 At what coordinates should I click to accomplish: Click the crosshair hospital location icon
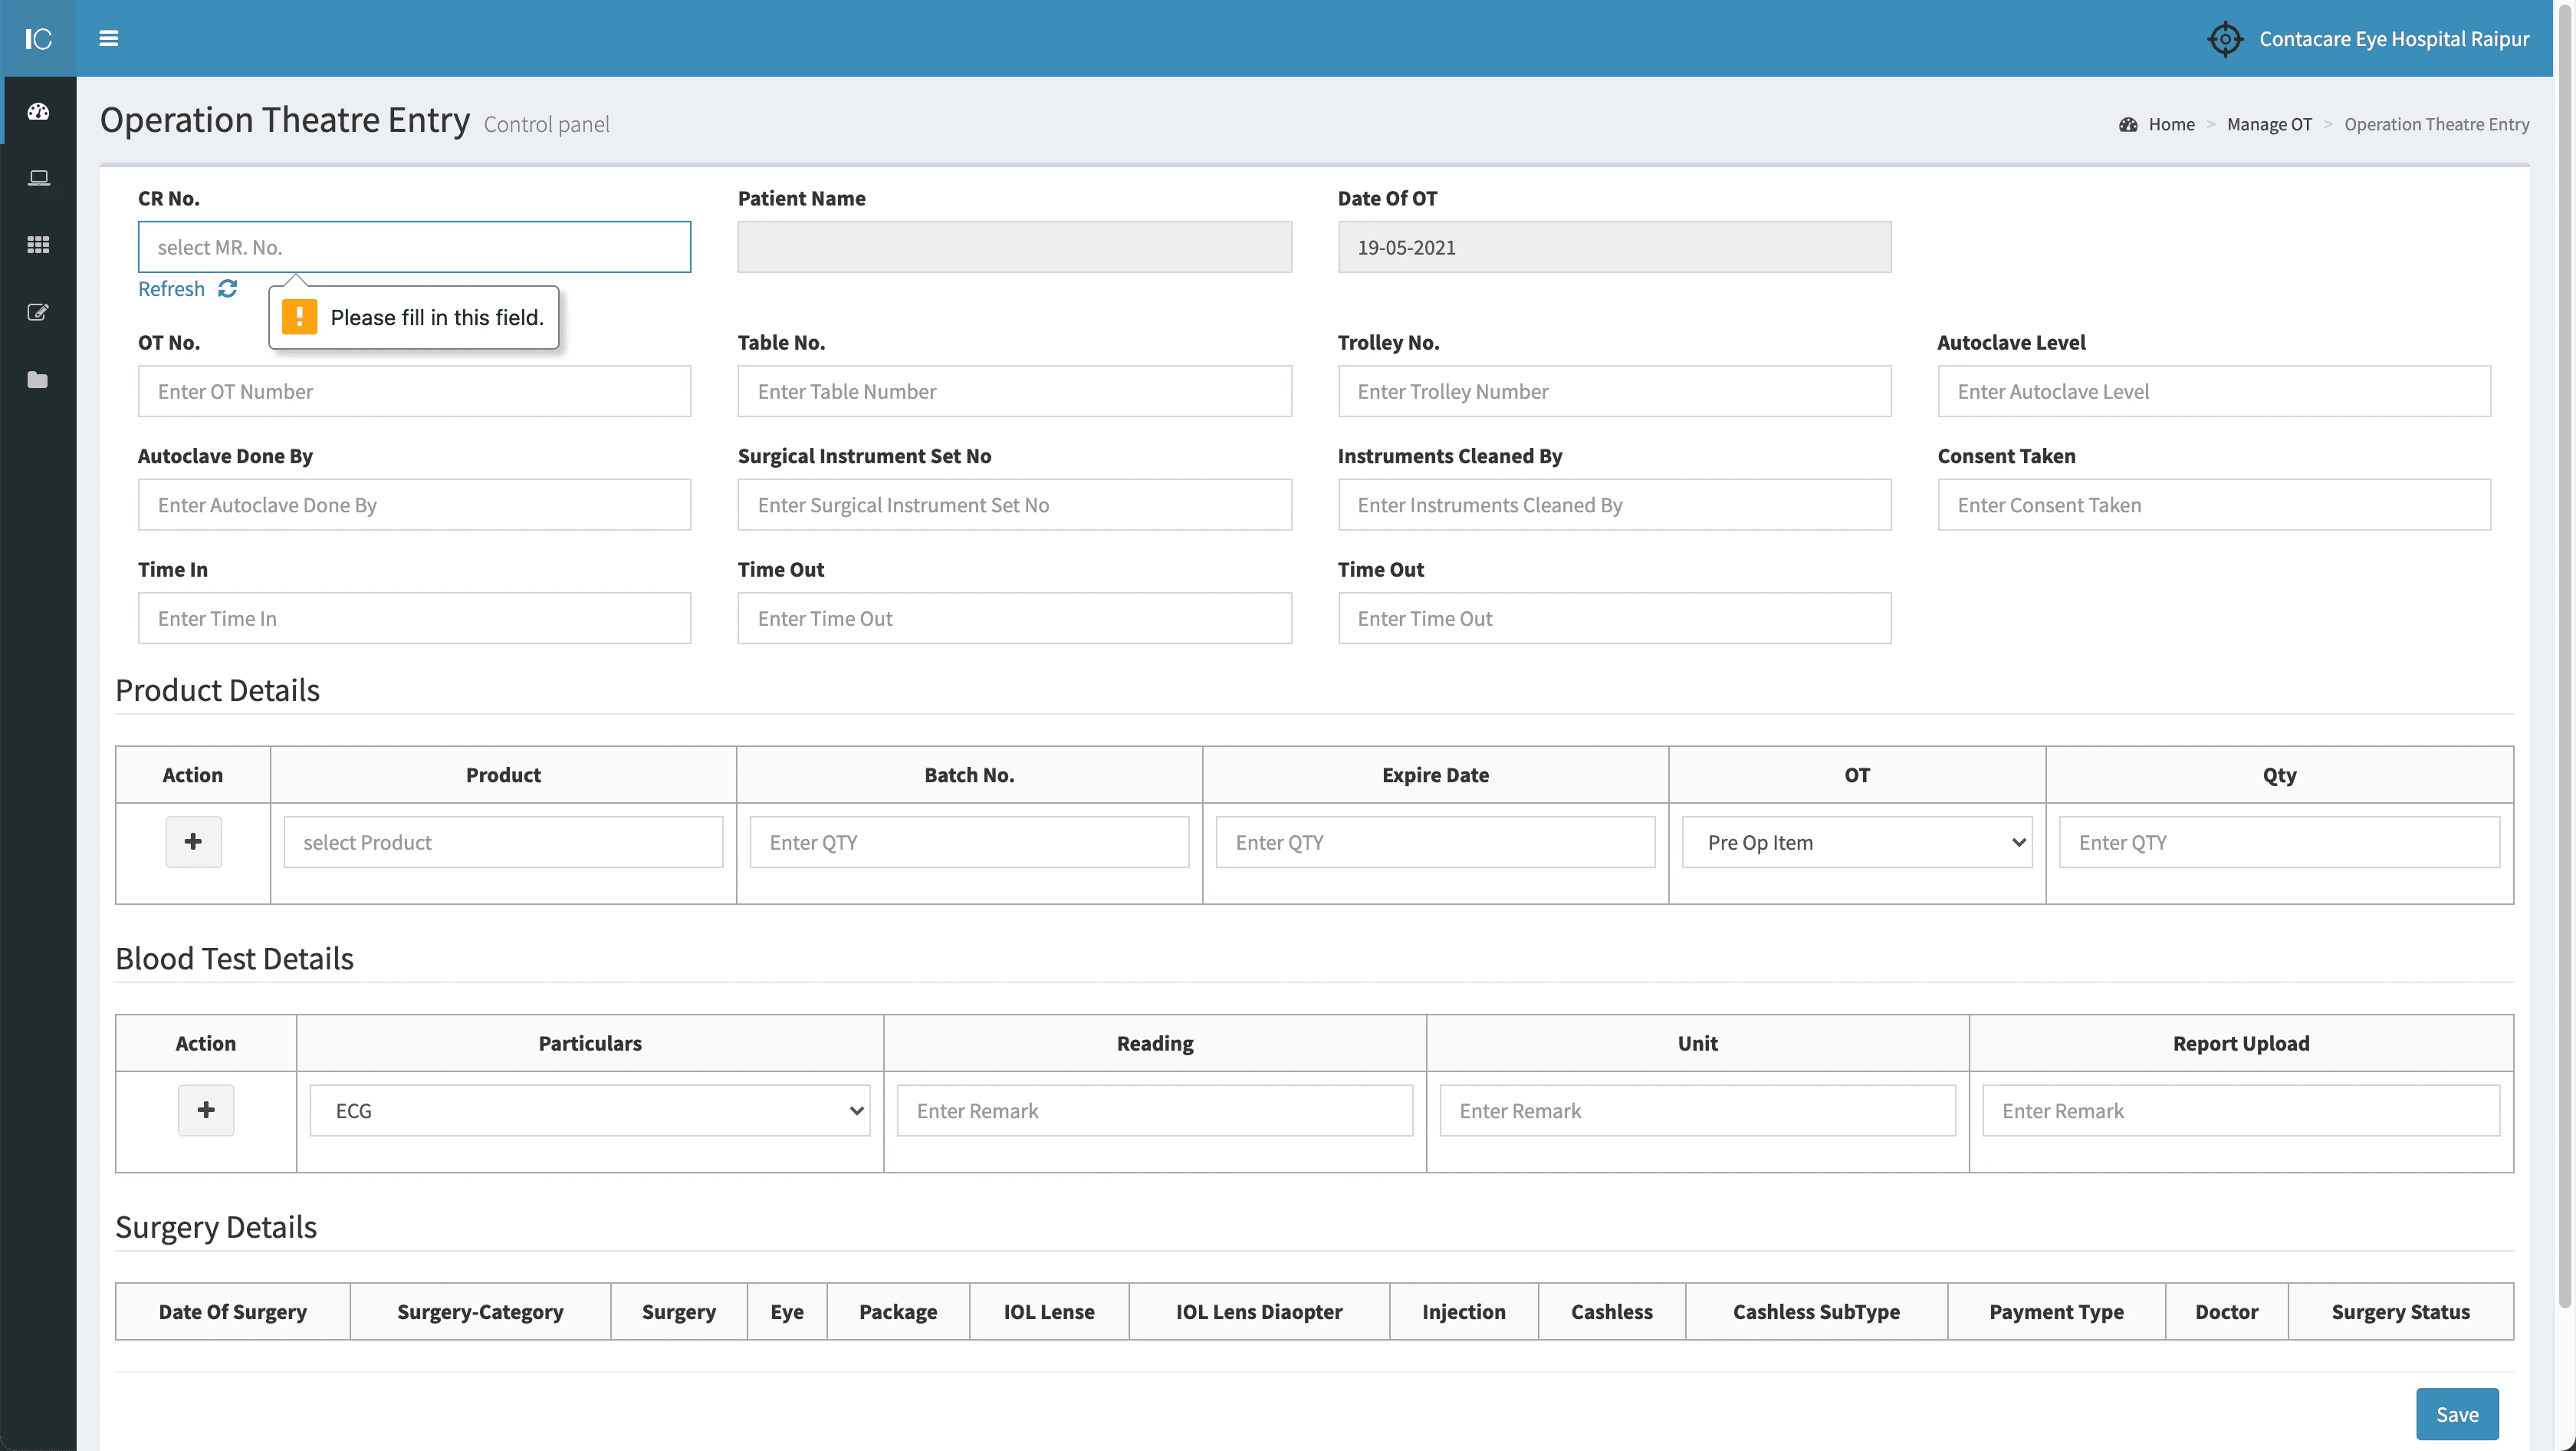(x=2224, y=39)
